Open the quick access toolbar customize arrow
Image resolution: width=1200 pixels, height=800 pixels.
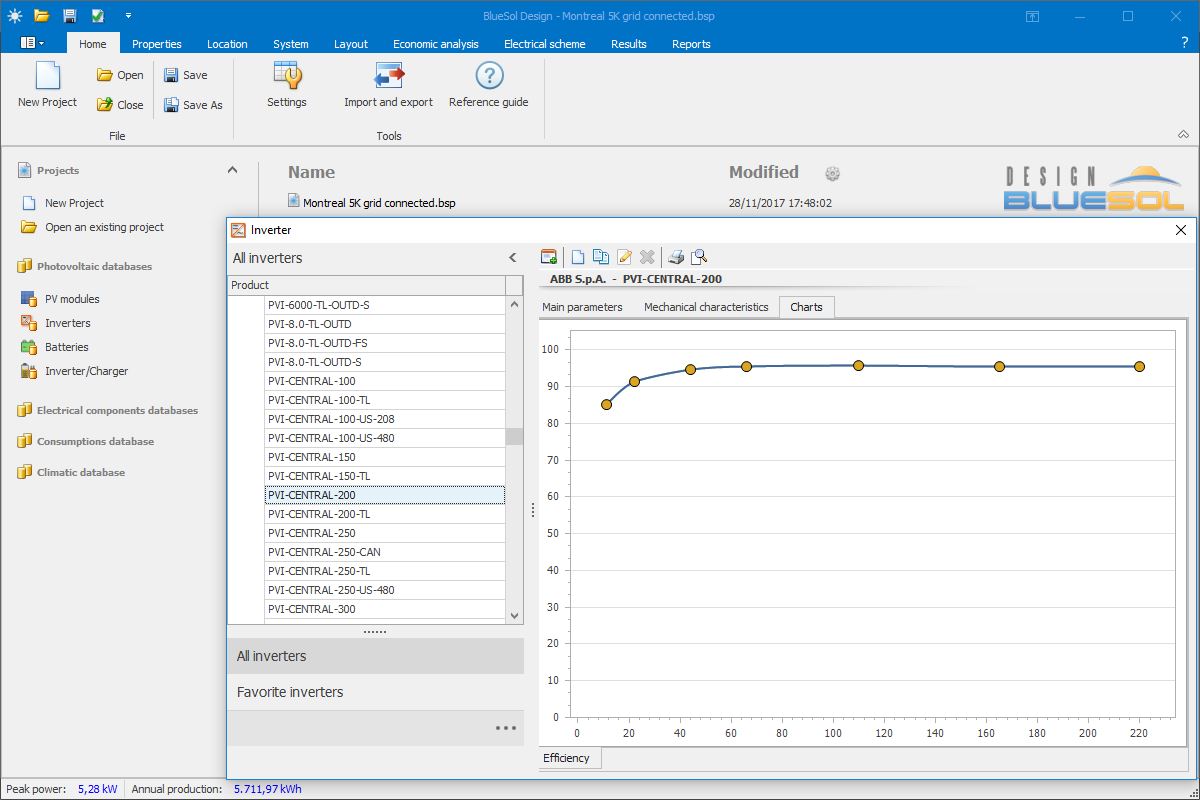tap(128, 16)
